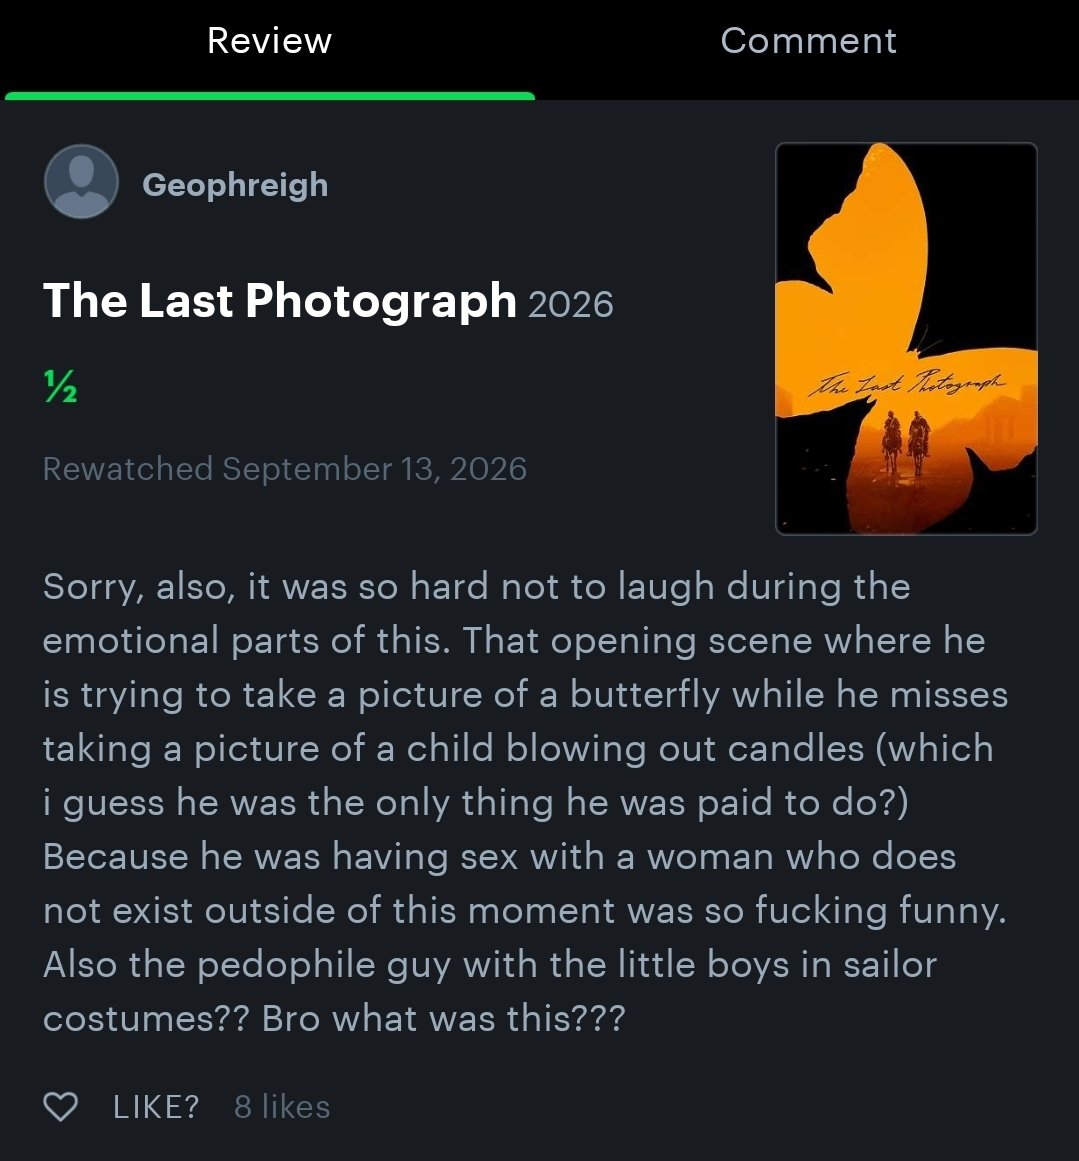Image resolution: width=1079 pixels, height=1161 pixels.
Task: Select the closing line 'Bro what was this???'
Action: (x=444, y=1018)
